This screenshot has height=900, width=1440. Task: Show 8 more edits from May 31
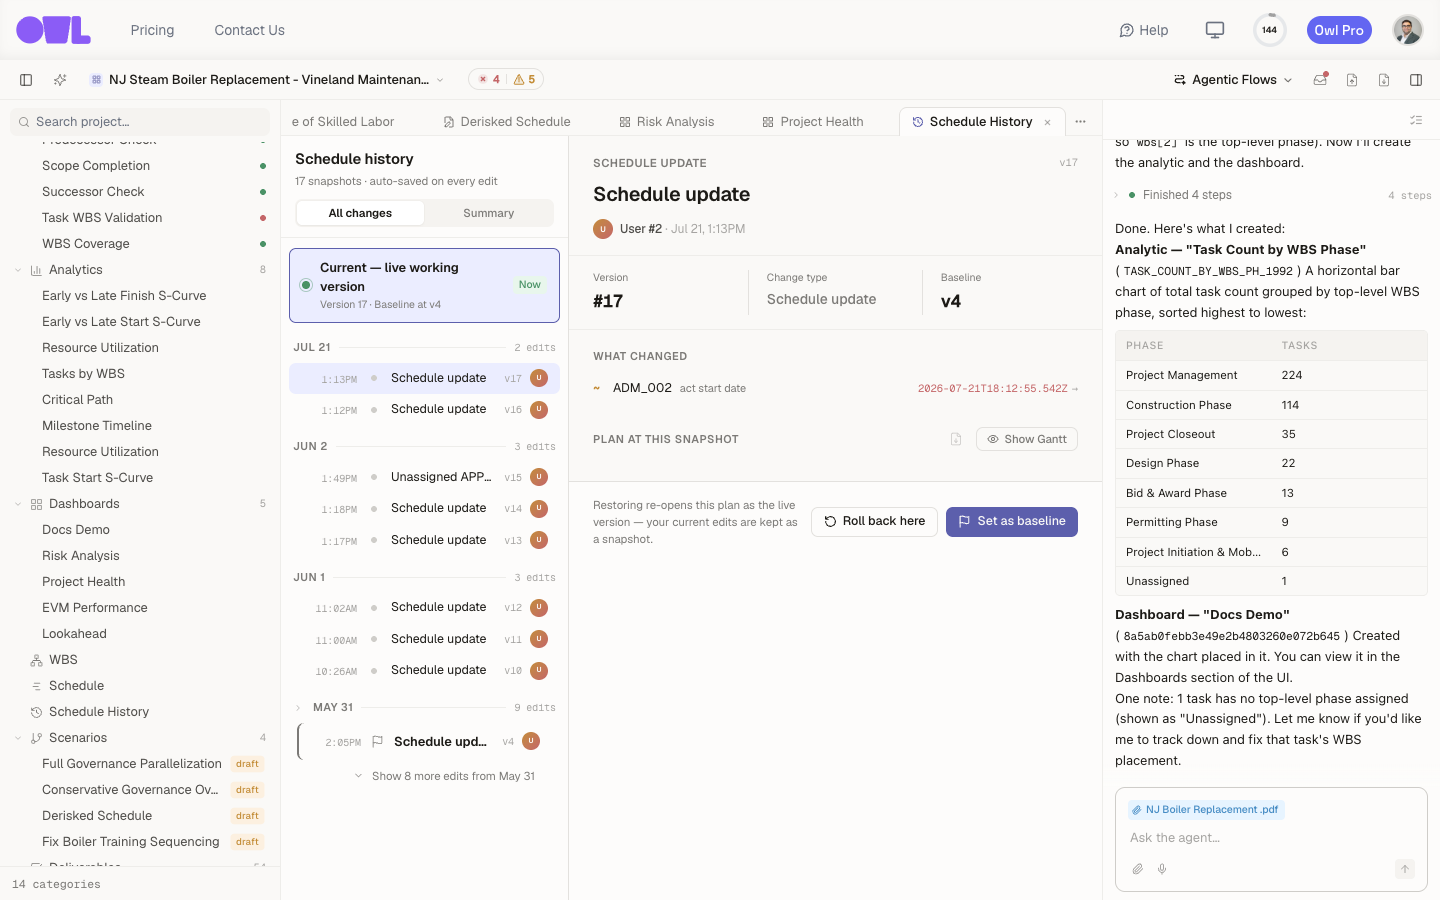[x=445, y=776]
